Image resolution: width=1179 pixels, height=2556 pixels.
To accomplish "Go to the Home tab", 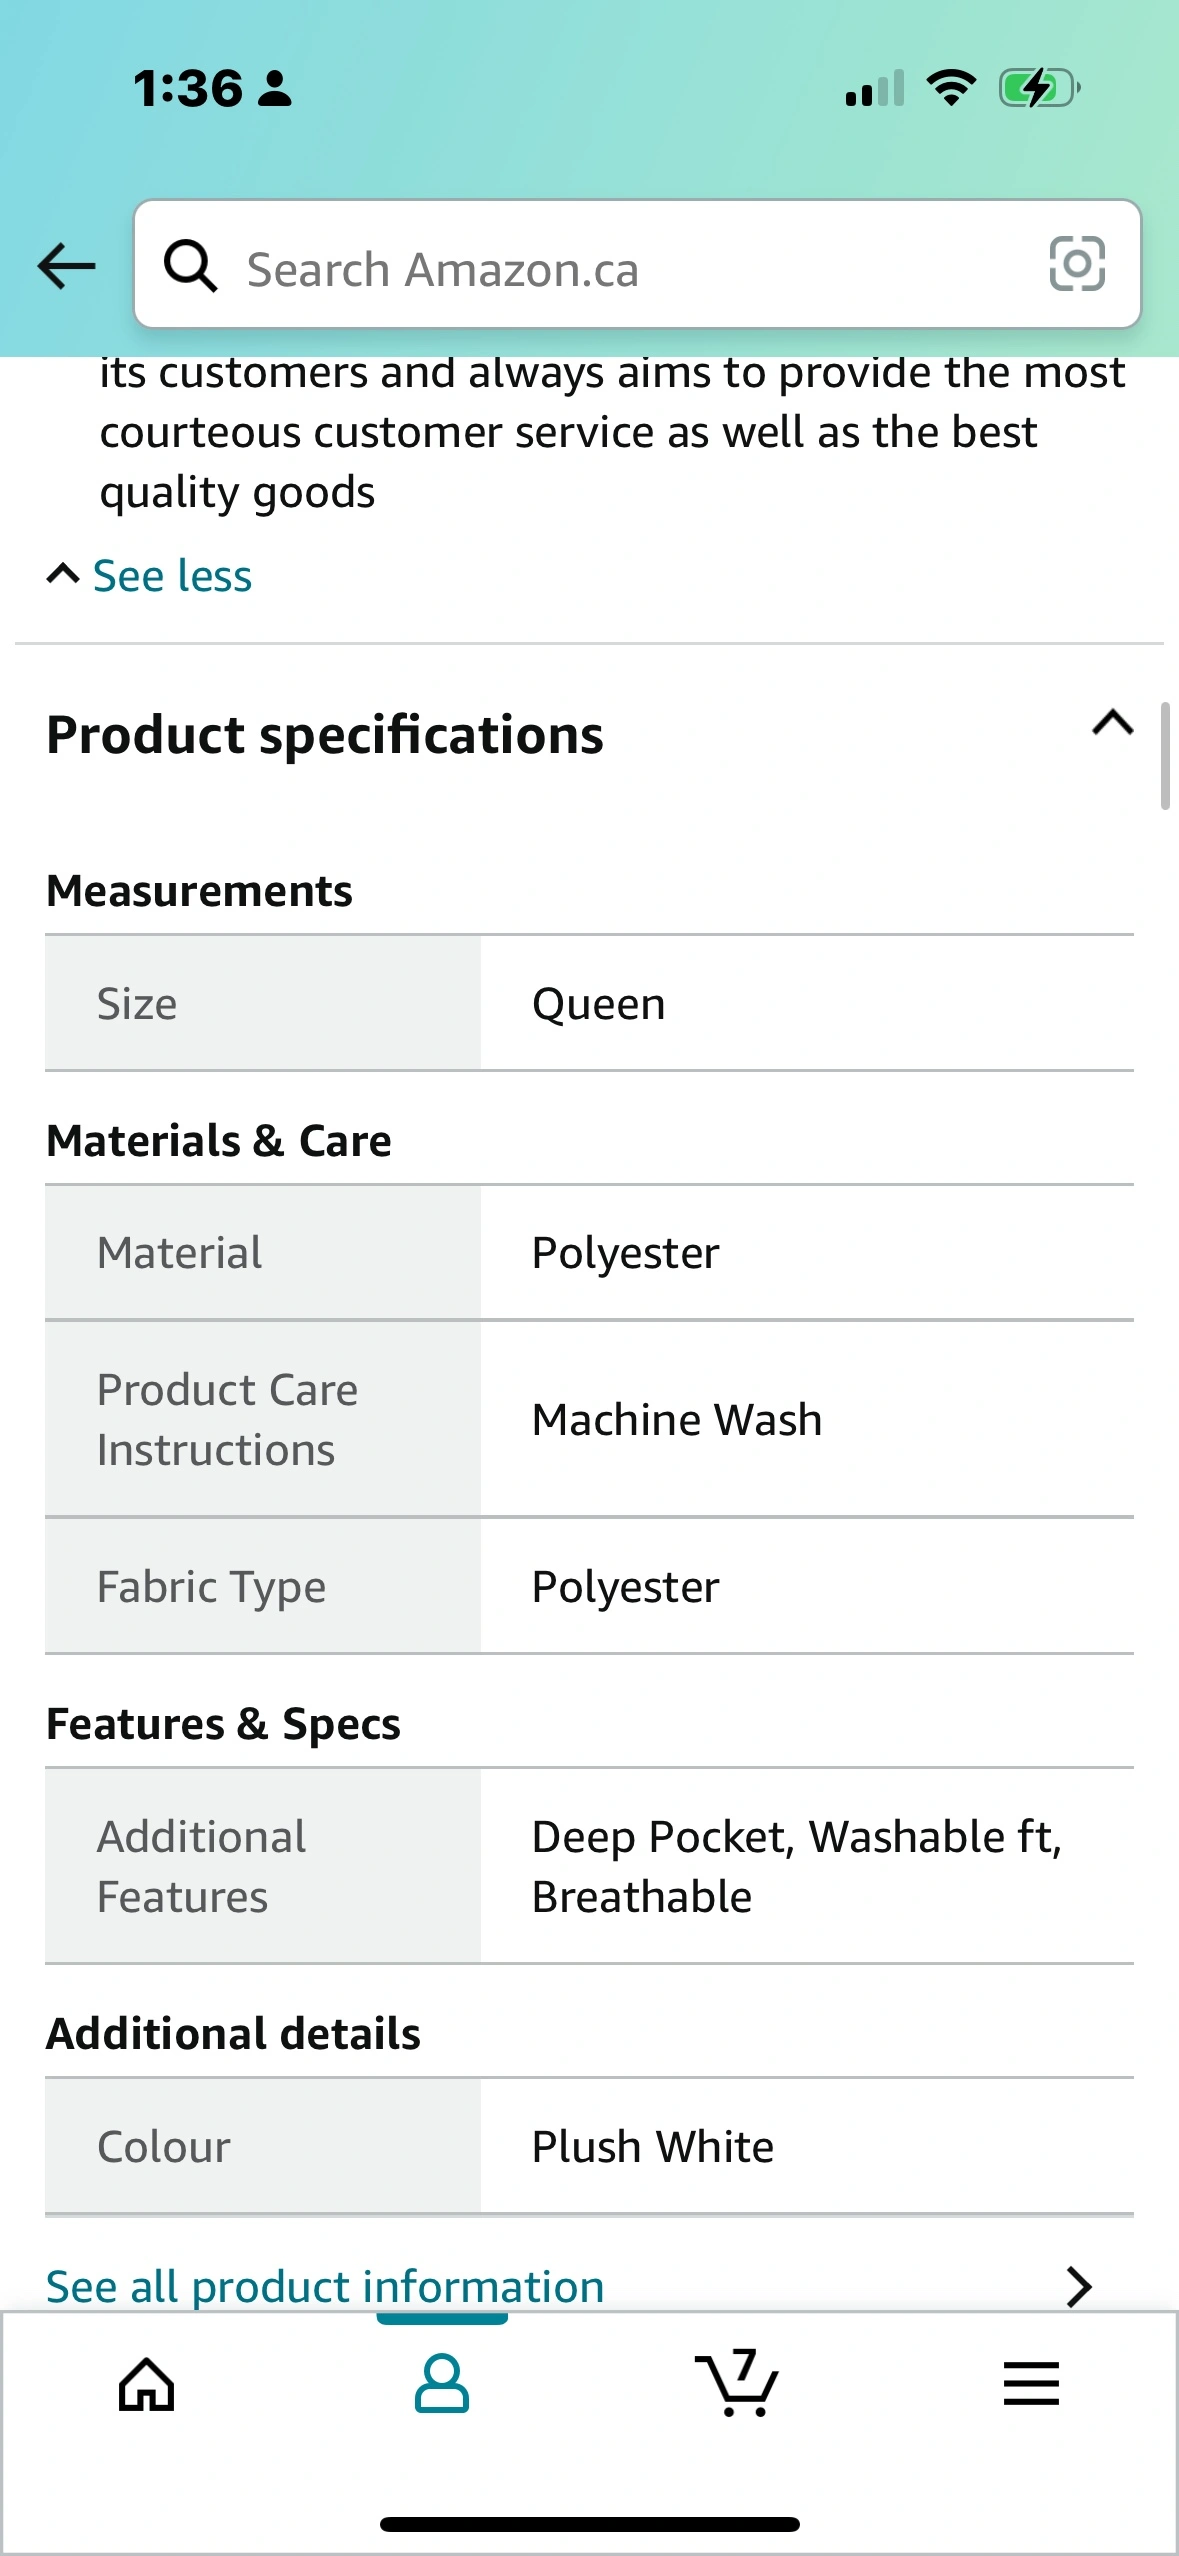I will [147, 2384].
